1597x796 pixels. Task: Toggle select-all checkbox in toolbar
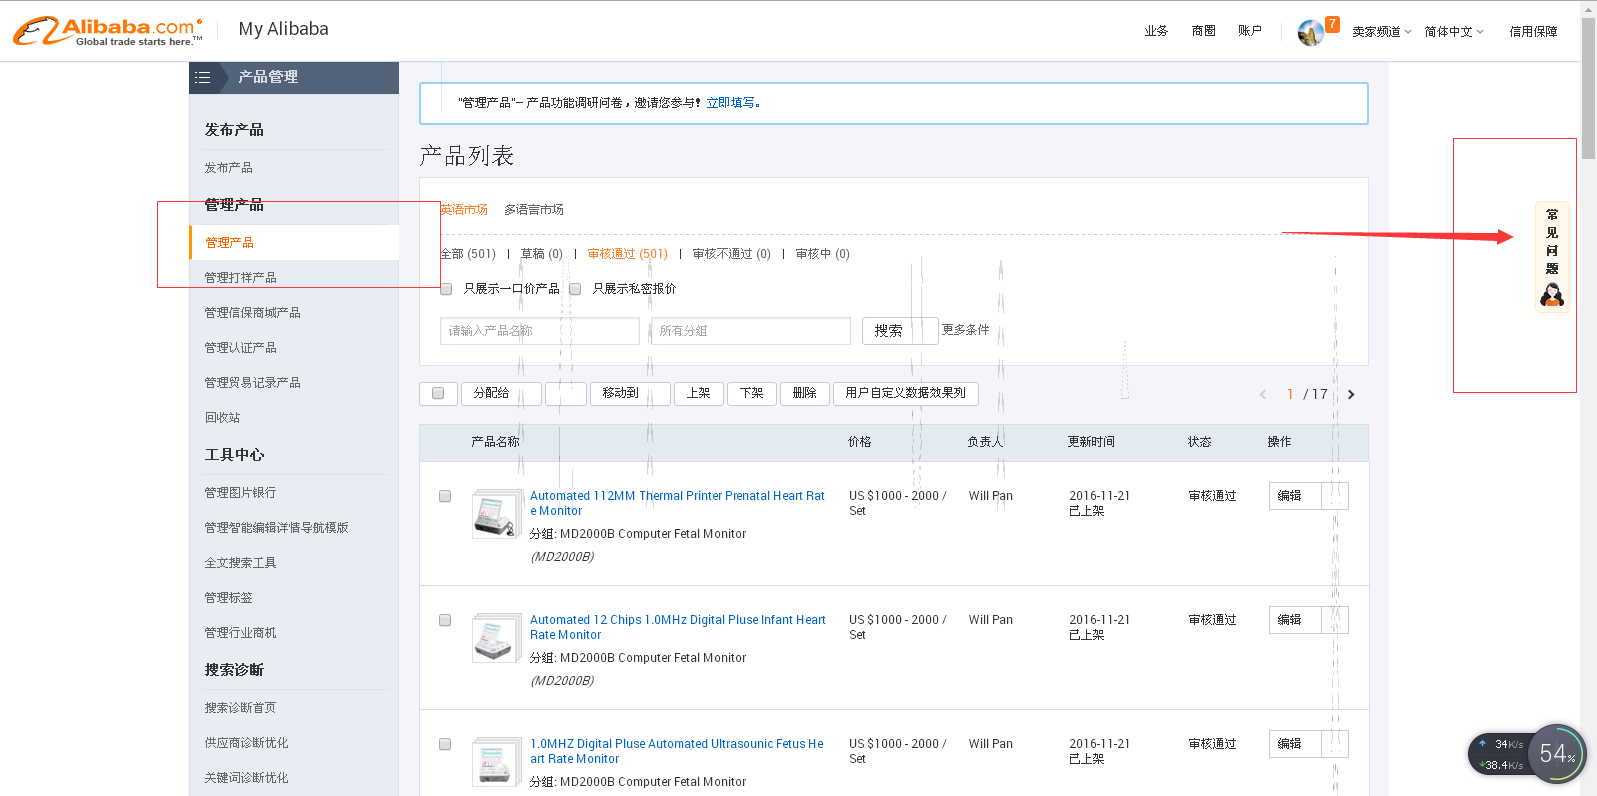click(x=438, y=393)
